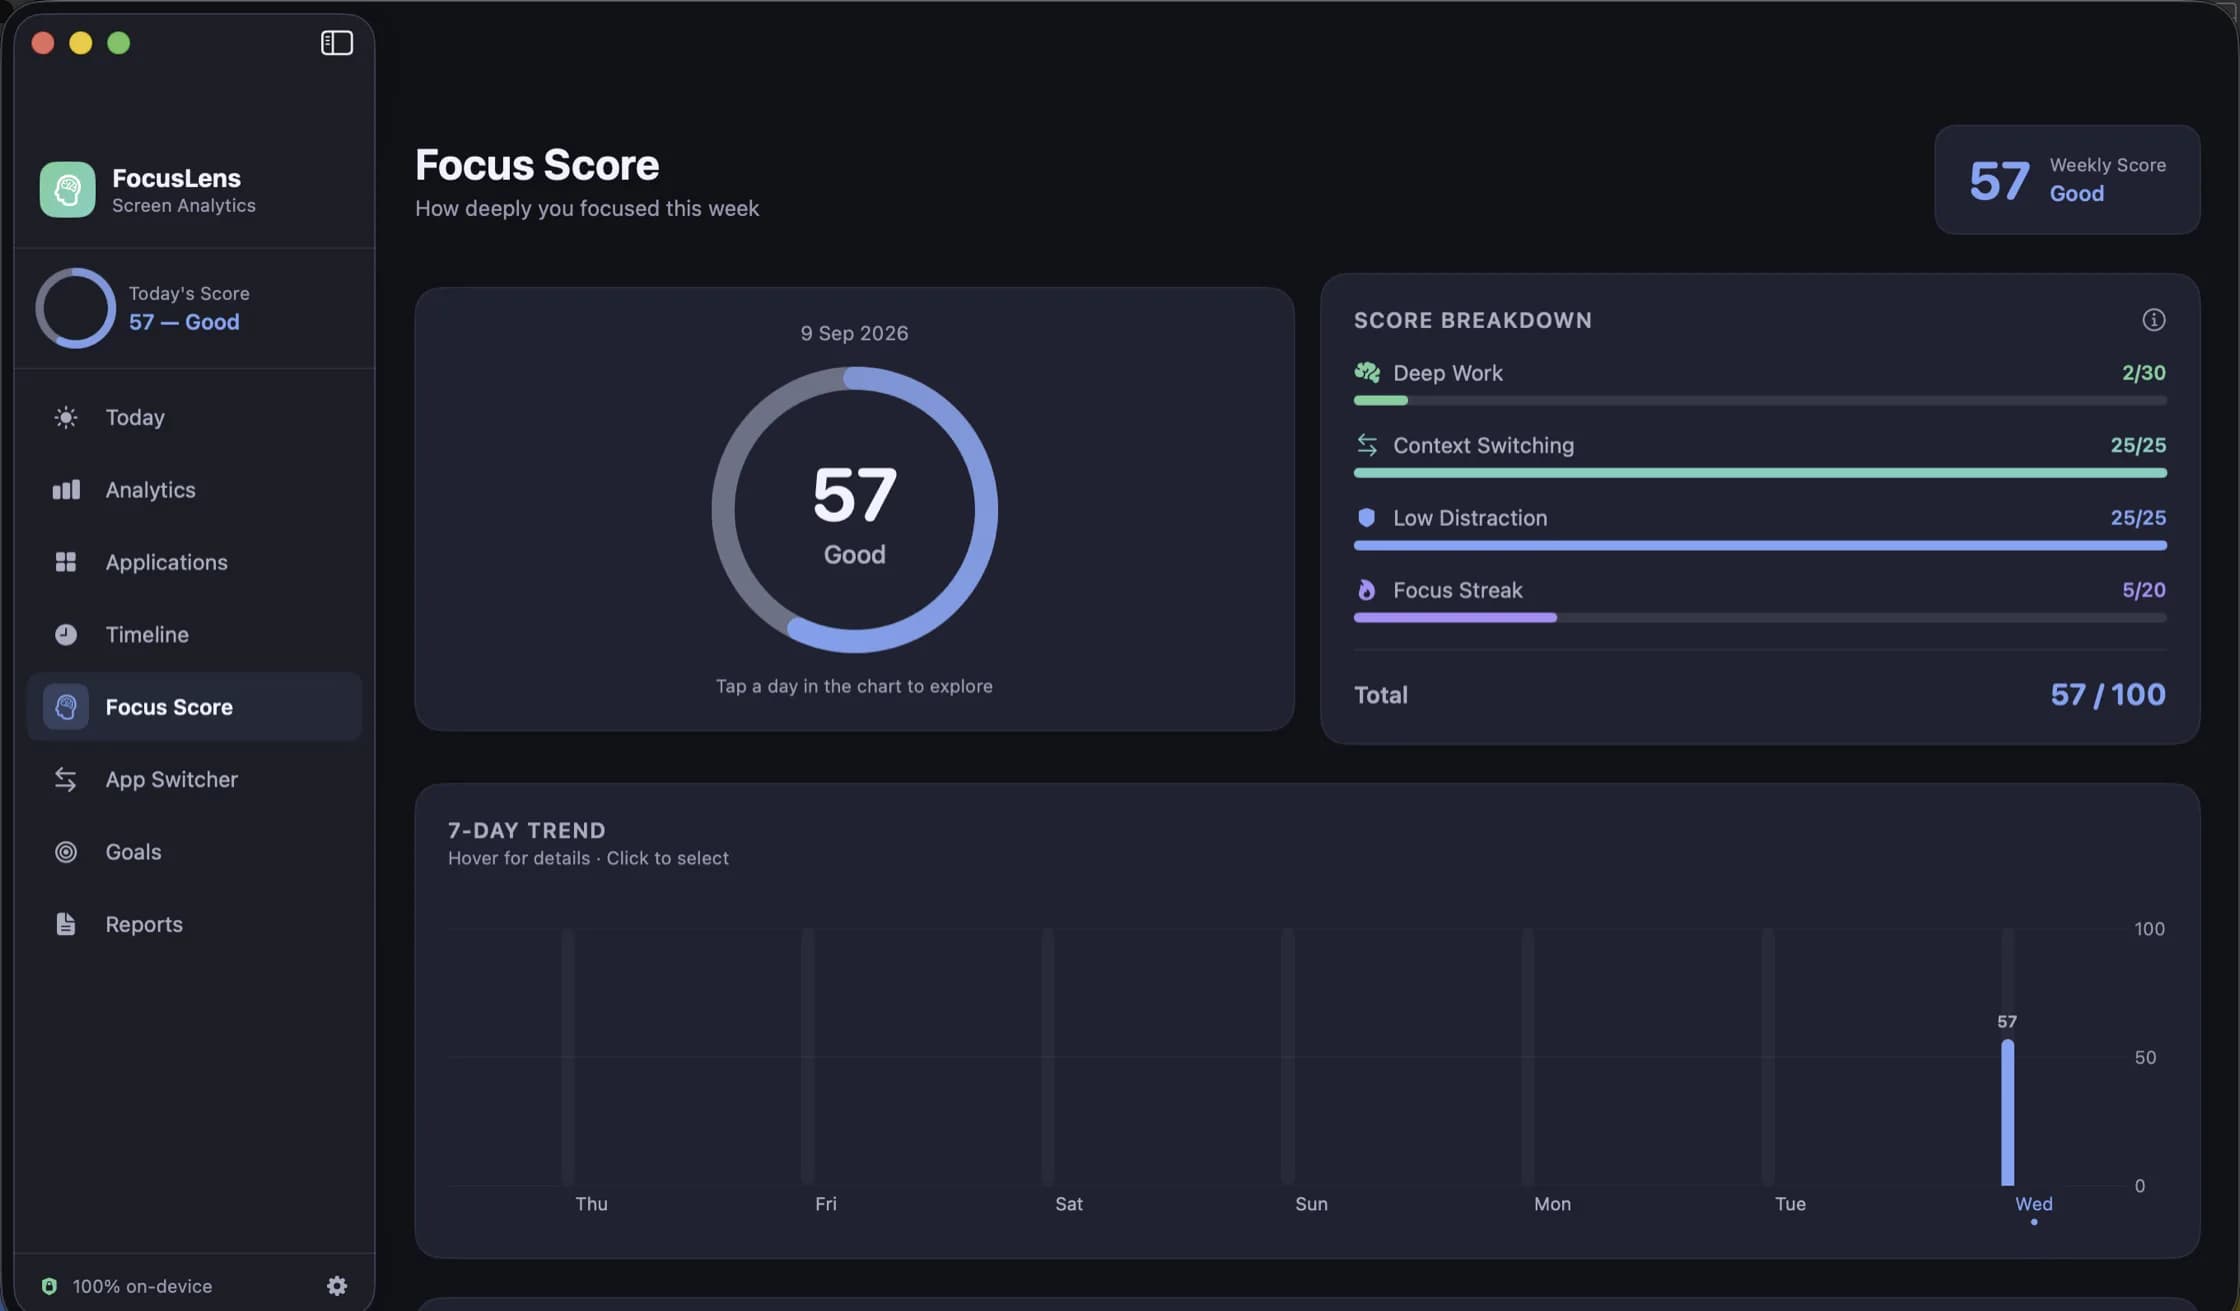Click the circular 57 Good score ring
The width and height of the screenshot is (2240, 1311).
(x=854, y=510)
